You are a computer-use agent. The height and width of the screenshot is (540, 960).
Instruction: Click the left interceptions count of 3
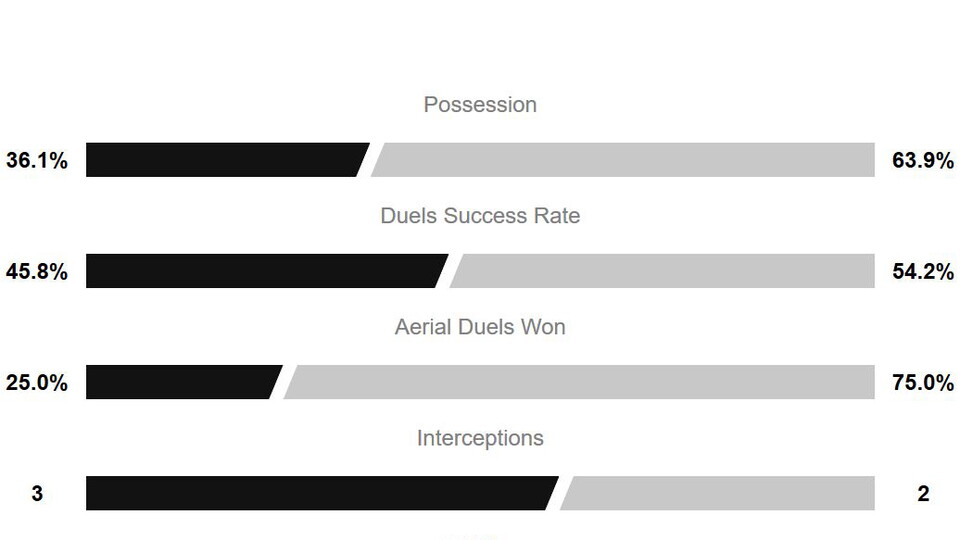(x=37, y=493)
